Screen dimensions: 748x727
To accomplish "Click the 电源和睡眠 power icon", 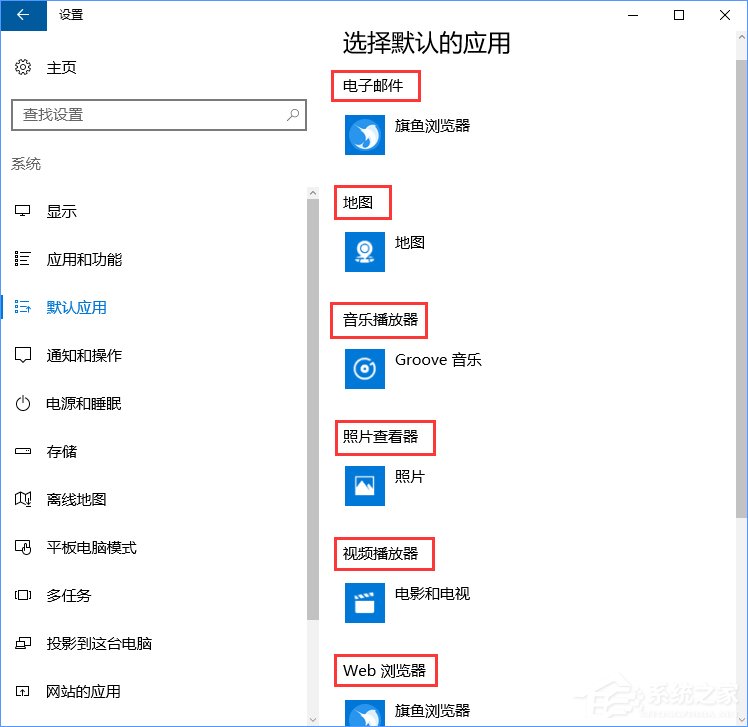I will pos(22,404).
